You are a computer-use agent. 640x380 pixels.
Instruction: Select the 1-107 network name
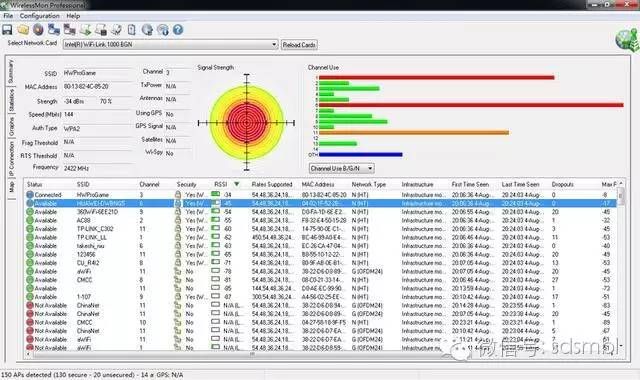pos(84,297)
